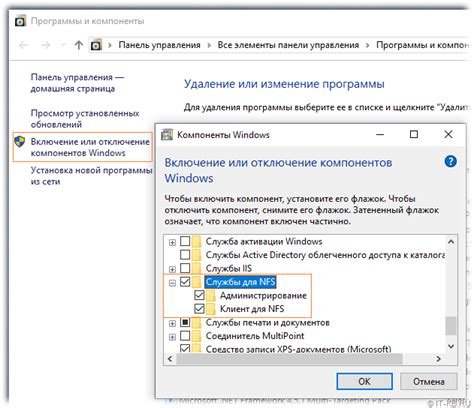This screenshot has height=408, width=474.
Task: Check the Служба активации Windows checkbox
Action: click(185, 241)
